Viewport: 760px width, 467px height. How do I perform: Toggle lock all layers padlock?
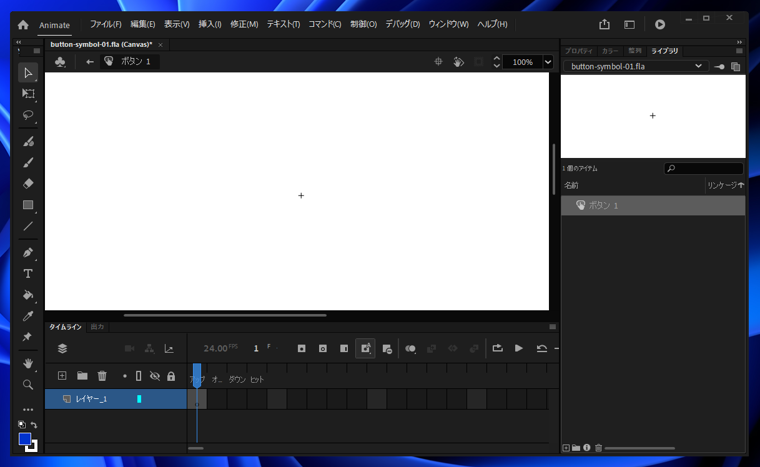coord(171,376)
